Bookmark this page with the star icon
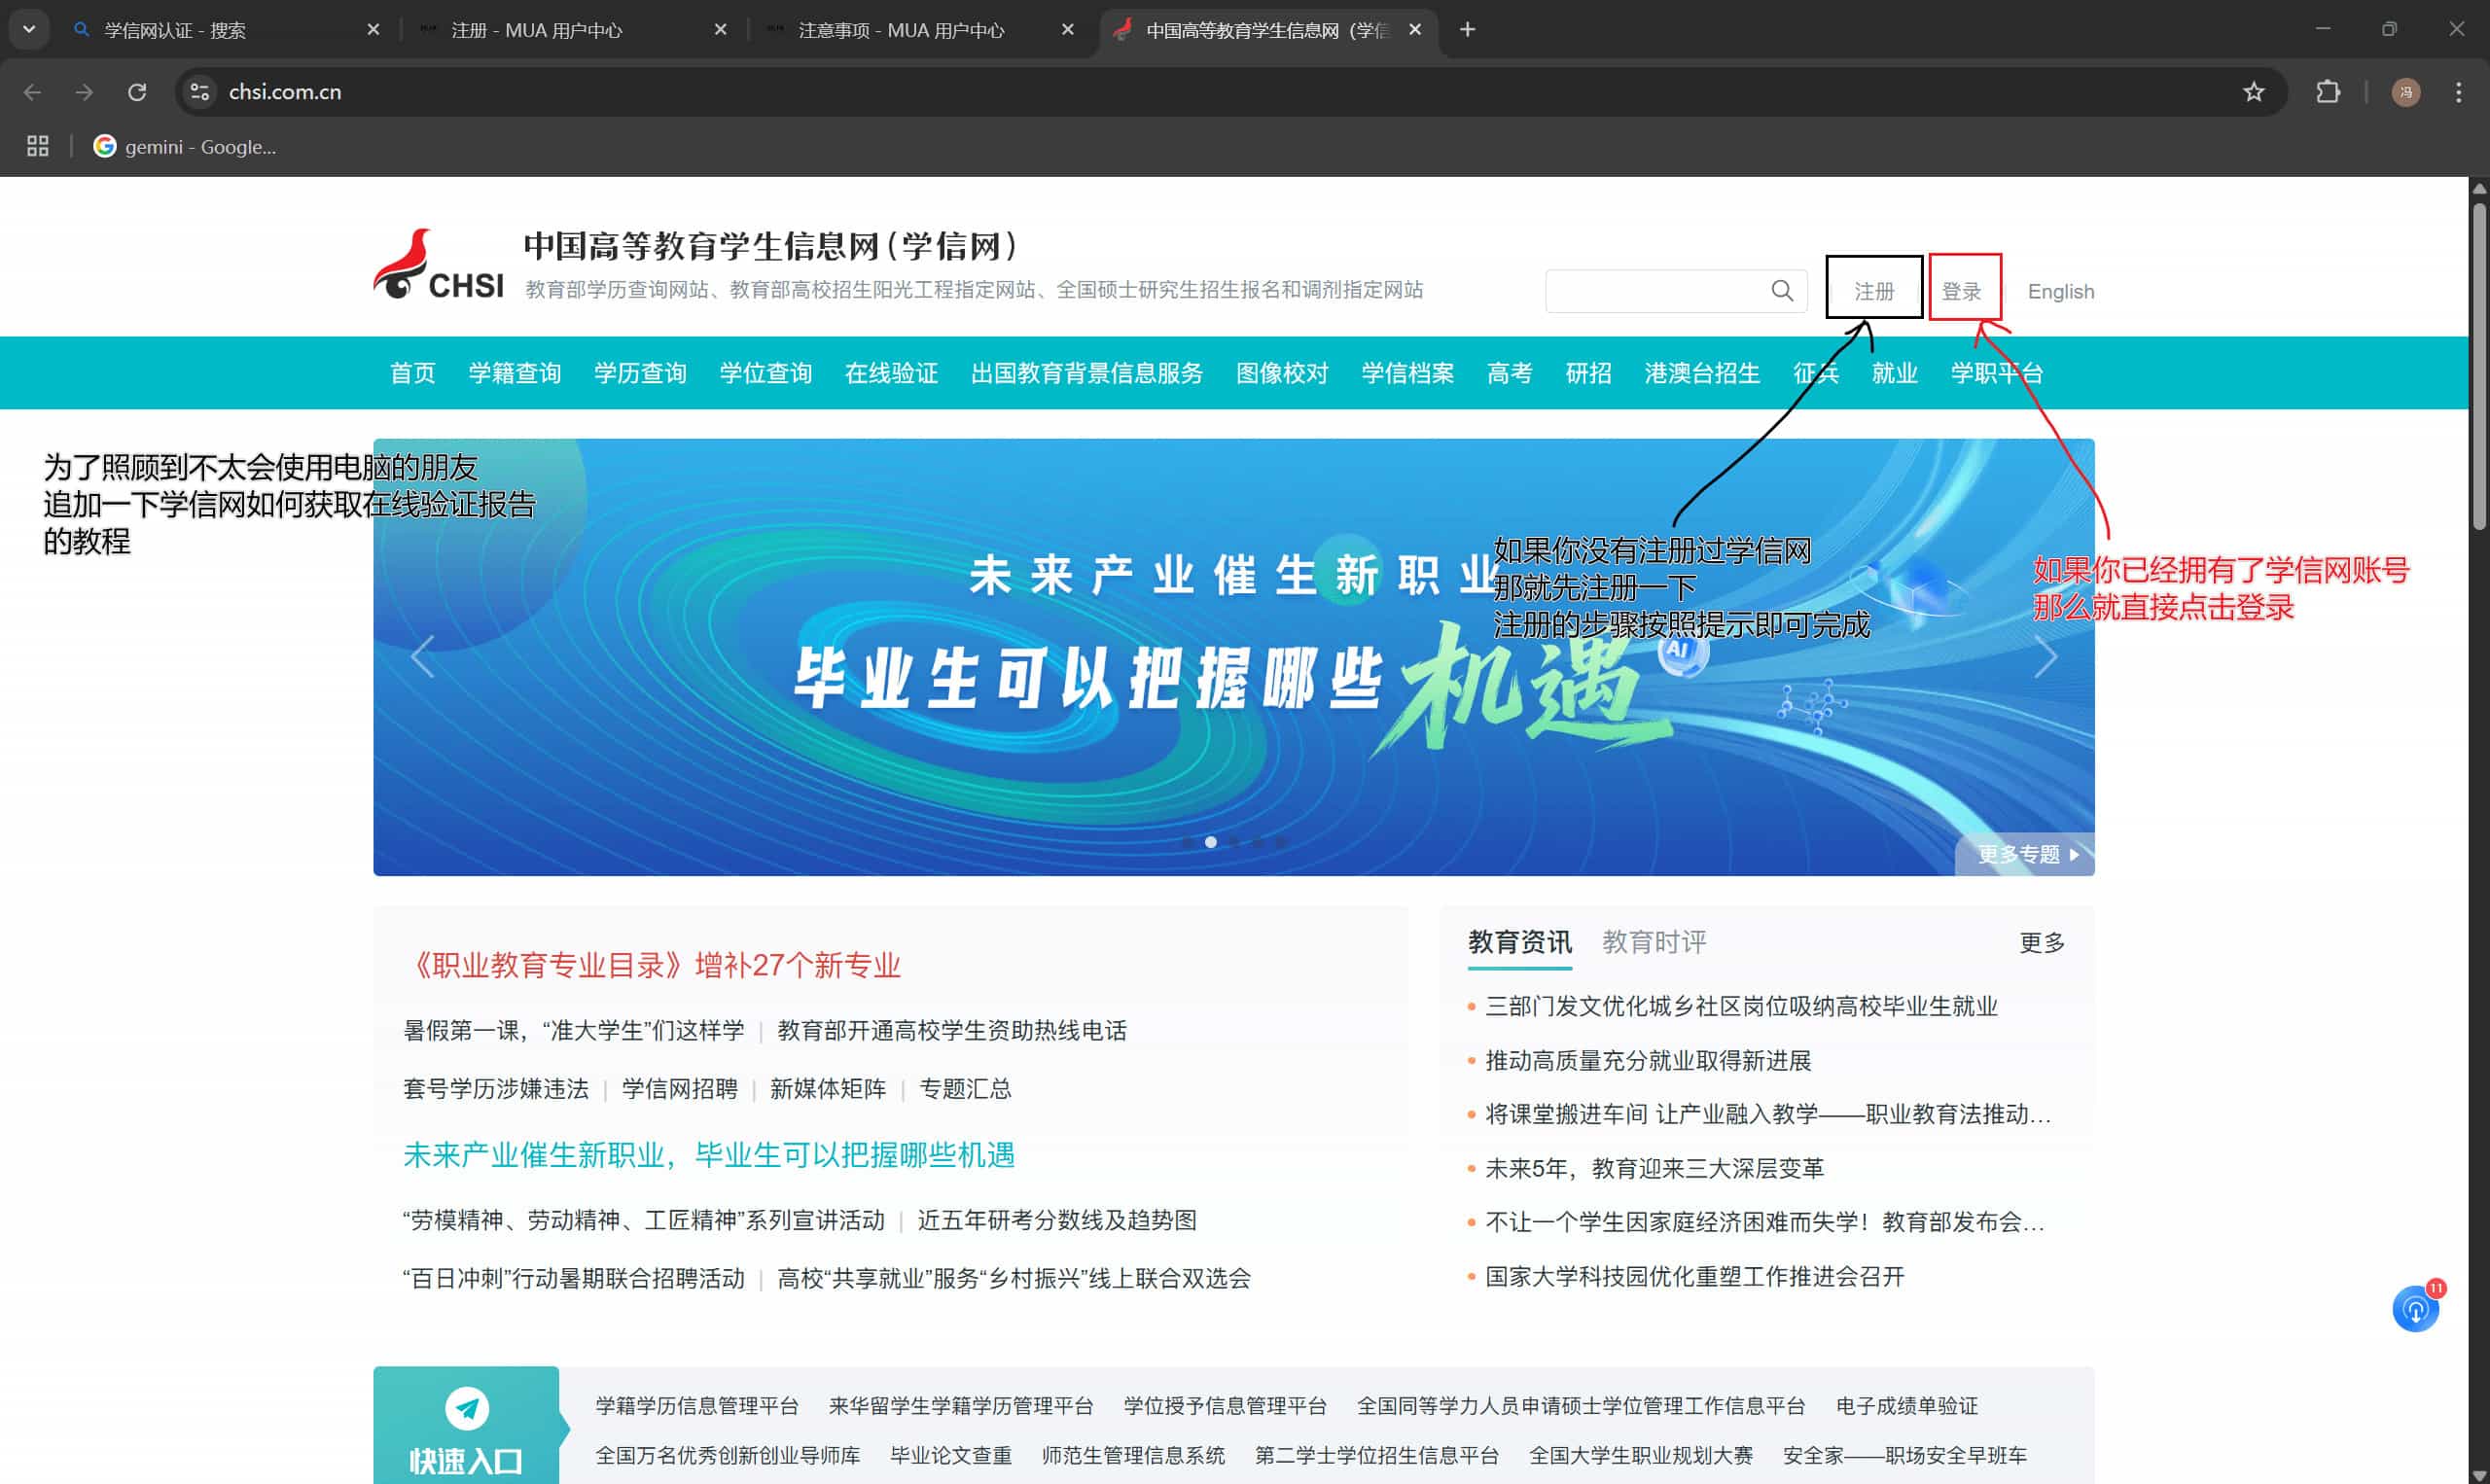2490x1484 pixels. [2253, 92]
